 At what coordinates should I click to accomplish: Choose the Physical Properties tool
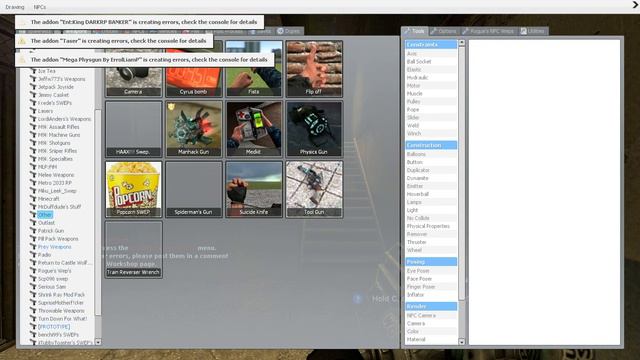(x=428, y=226)
